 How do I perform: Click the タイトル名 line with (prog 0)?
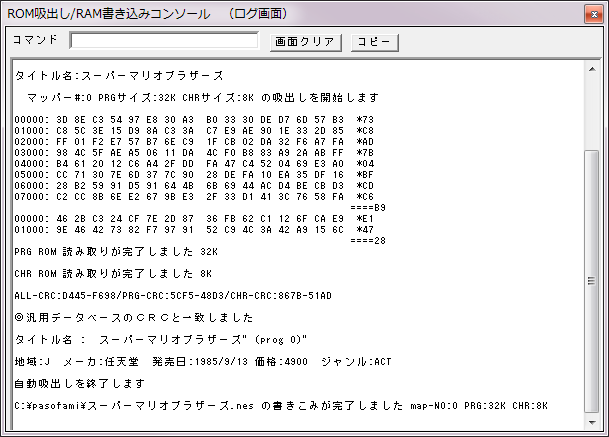point(161,340)
